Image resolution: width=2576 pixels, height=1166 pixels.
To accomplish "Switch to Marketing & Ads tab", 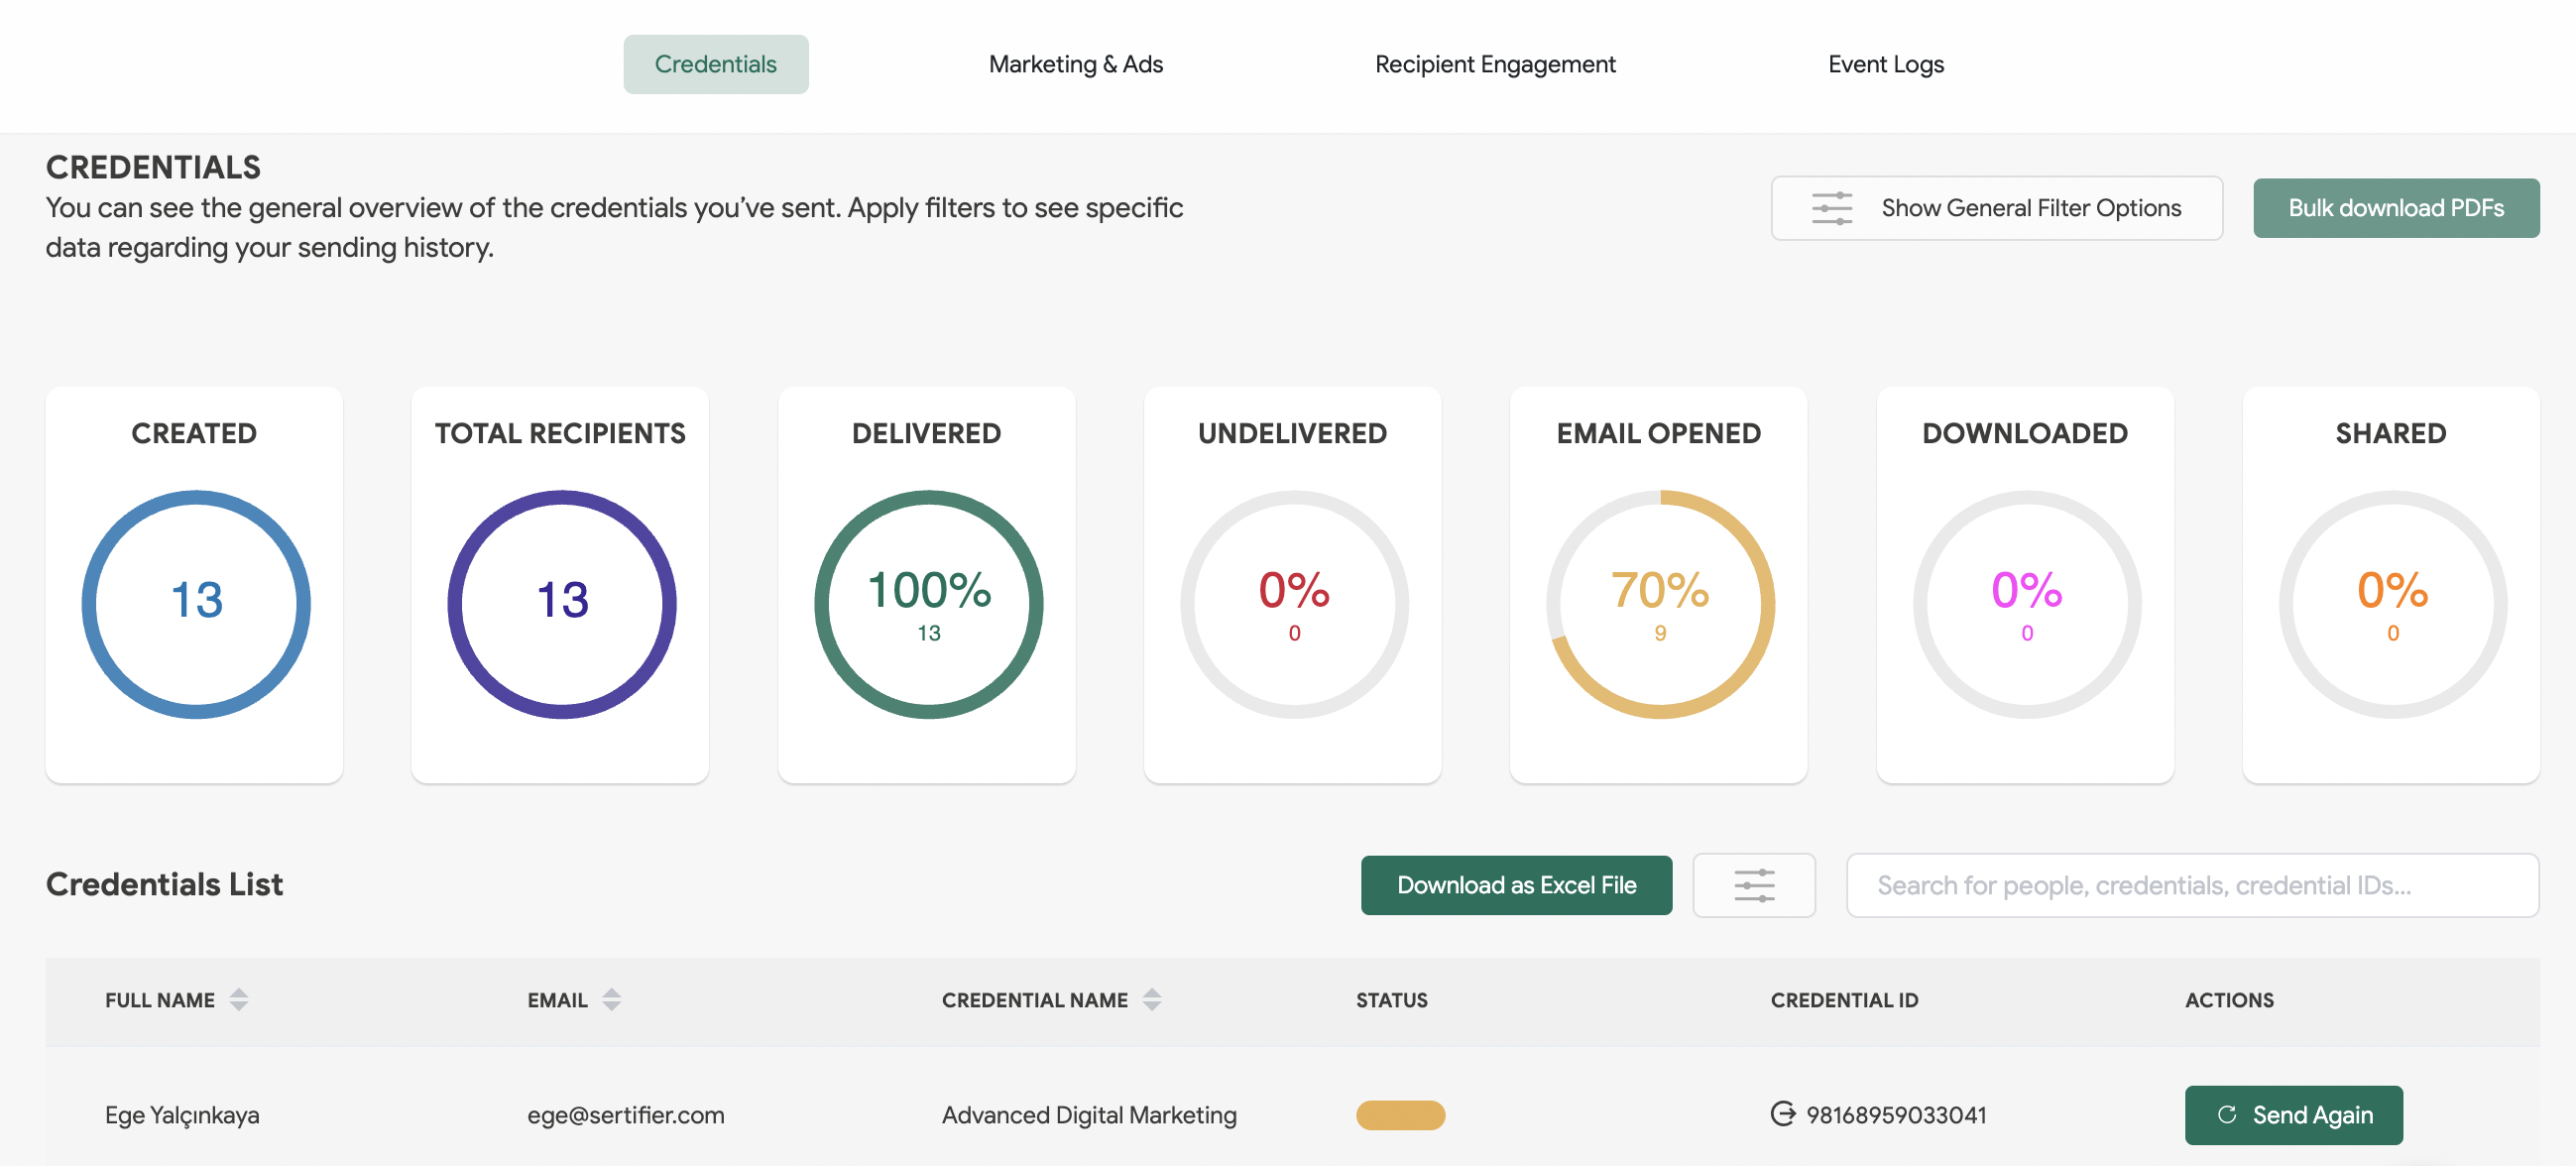I will pos(1075,64).
